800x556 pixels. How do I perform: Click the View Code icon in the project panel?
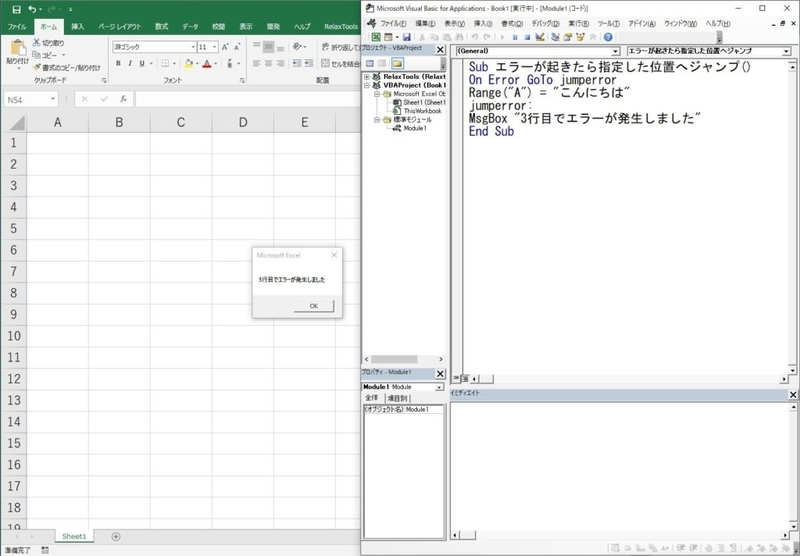tap(370, 63)
